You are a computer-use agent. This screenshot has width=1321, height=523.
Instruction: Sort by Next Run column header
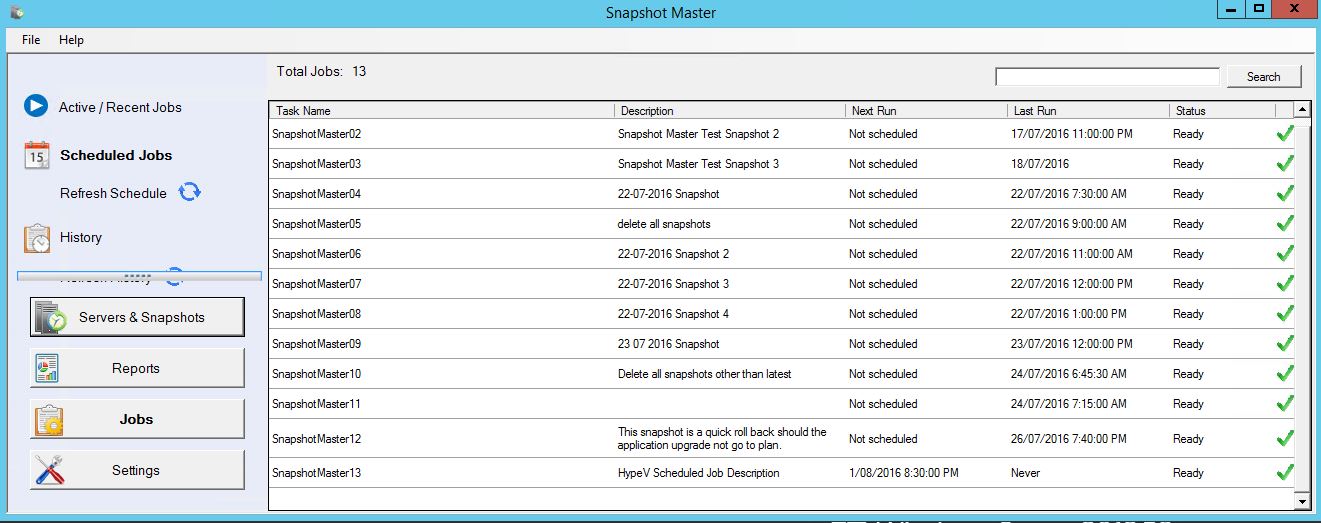pyautogui.click(x=925, y=111)
